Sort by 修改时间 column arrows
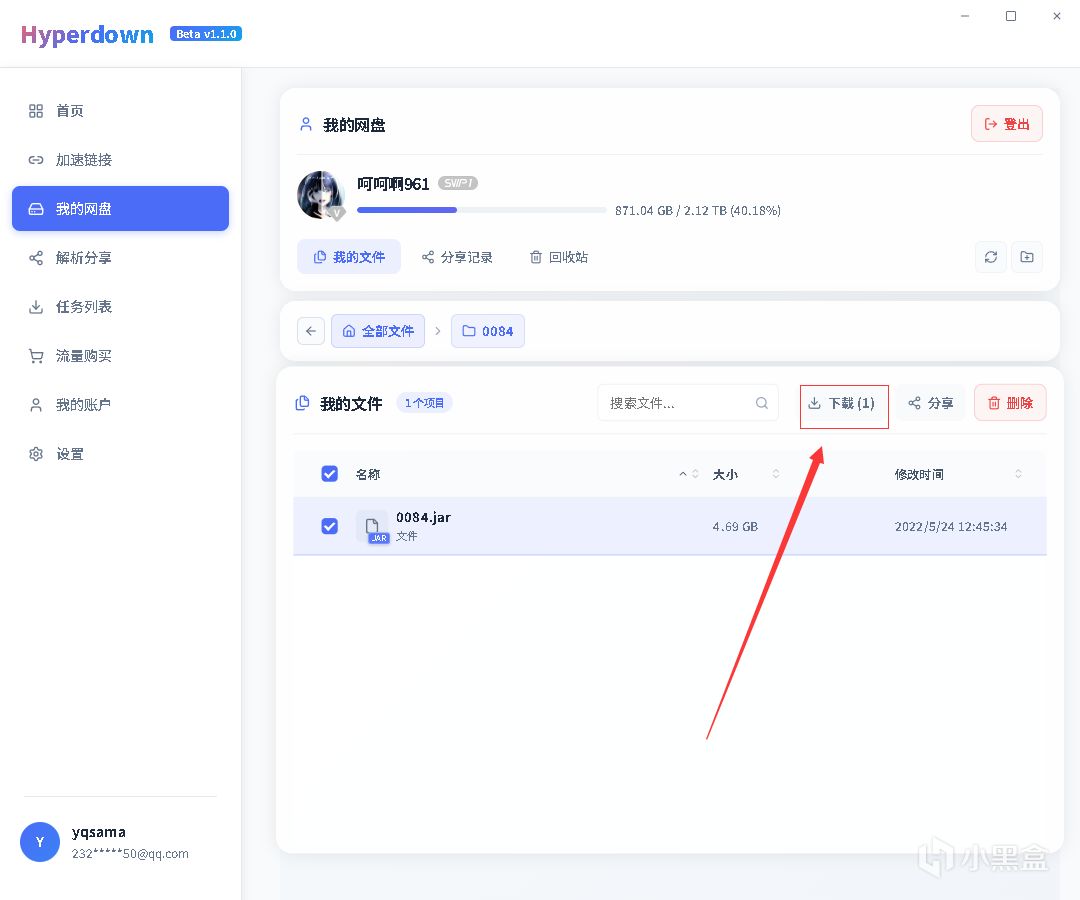 pyautogui.click(x=1018, y=474)
